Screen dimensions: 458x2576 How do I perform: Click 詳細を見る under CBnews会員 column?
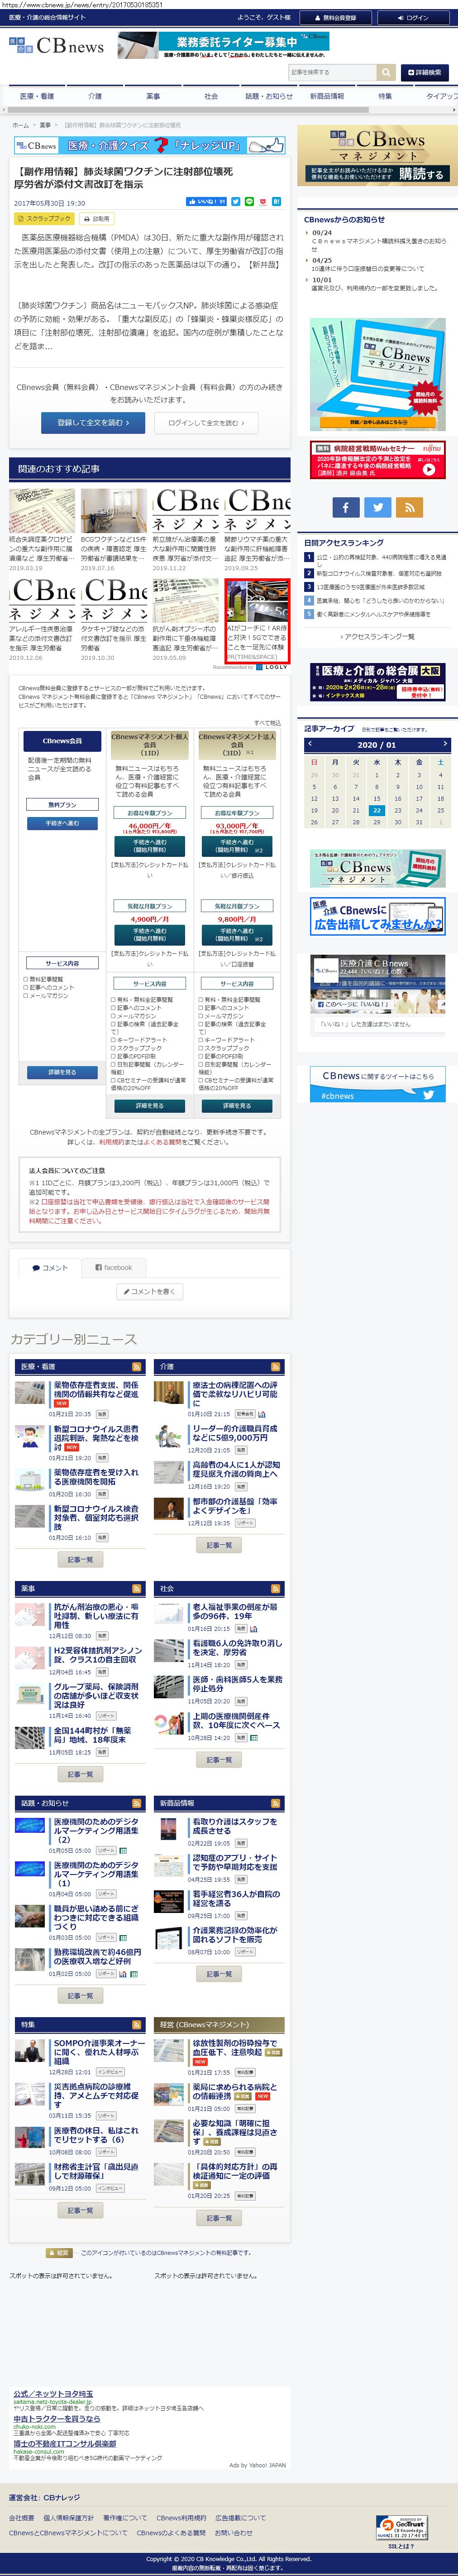62,1072
